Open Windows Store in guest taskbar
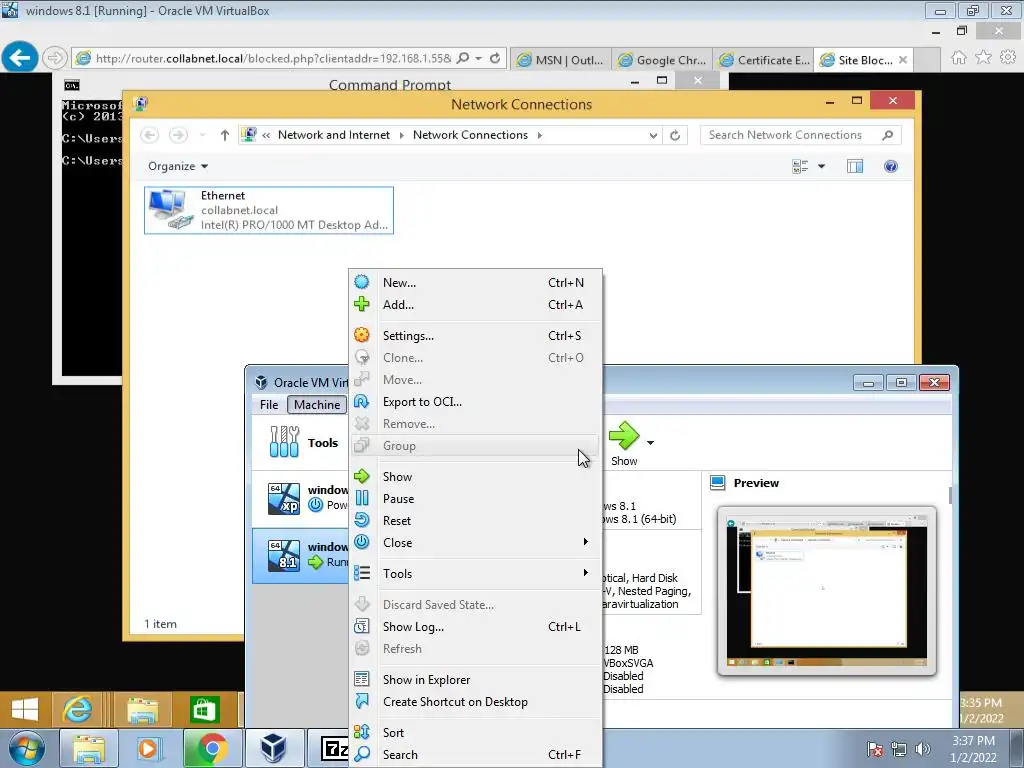 (x=204, y=709)
